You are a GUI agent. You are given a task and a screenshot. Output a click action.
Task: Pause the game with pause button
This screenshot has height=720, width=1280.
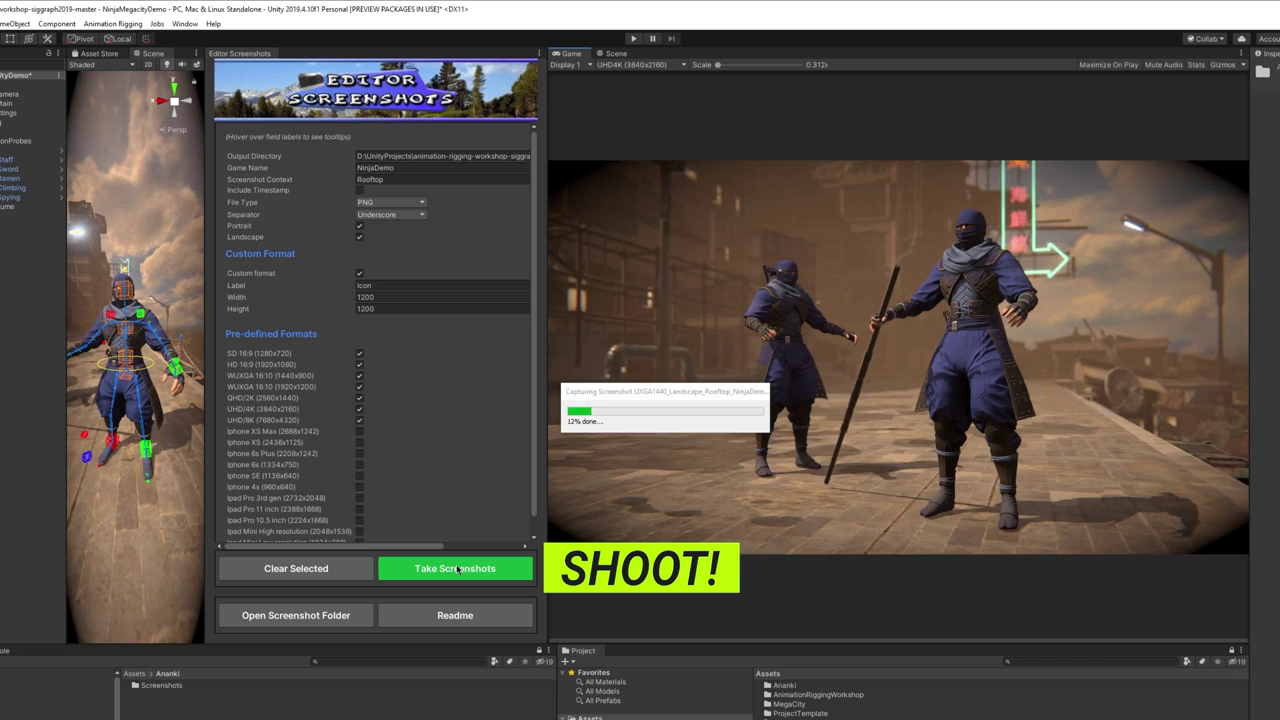652,39
